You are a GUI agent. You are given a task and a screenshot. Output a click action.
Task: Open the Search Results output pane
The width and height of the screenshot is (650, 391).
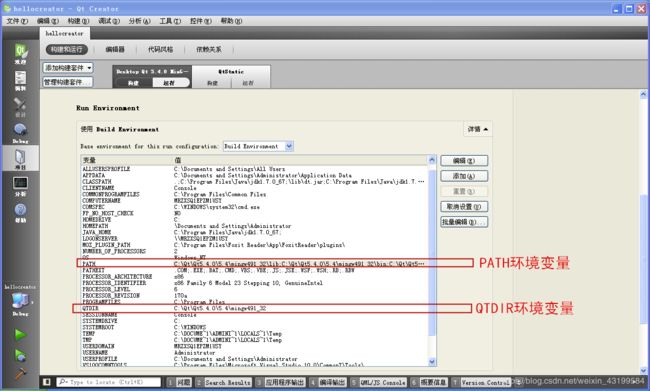pos(223,382)
